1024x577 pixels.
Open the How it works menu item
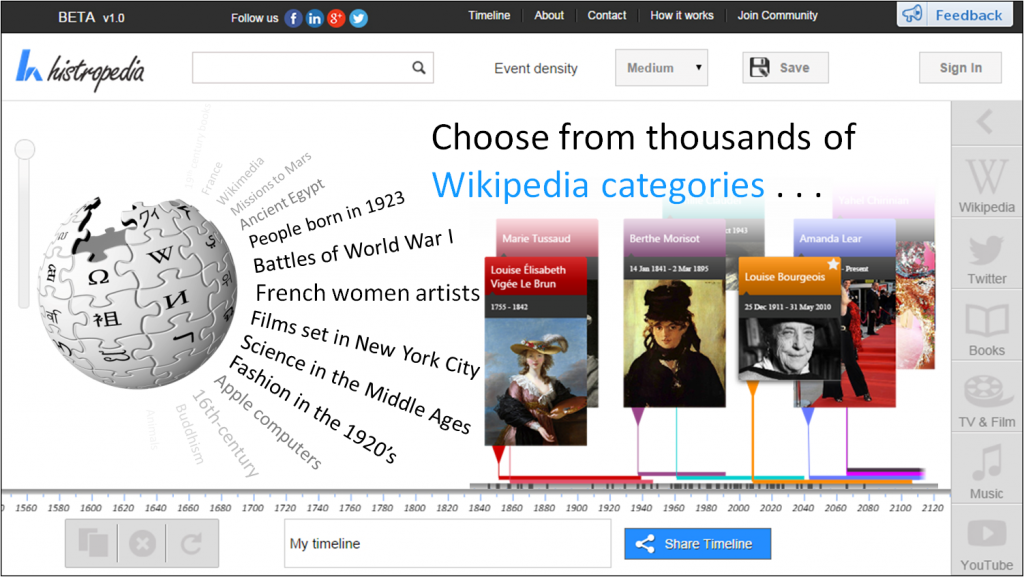[682, 15]
